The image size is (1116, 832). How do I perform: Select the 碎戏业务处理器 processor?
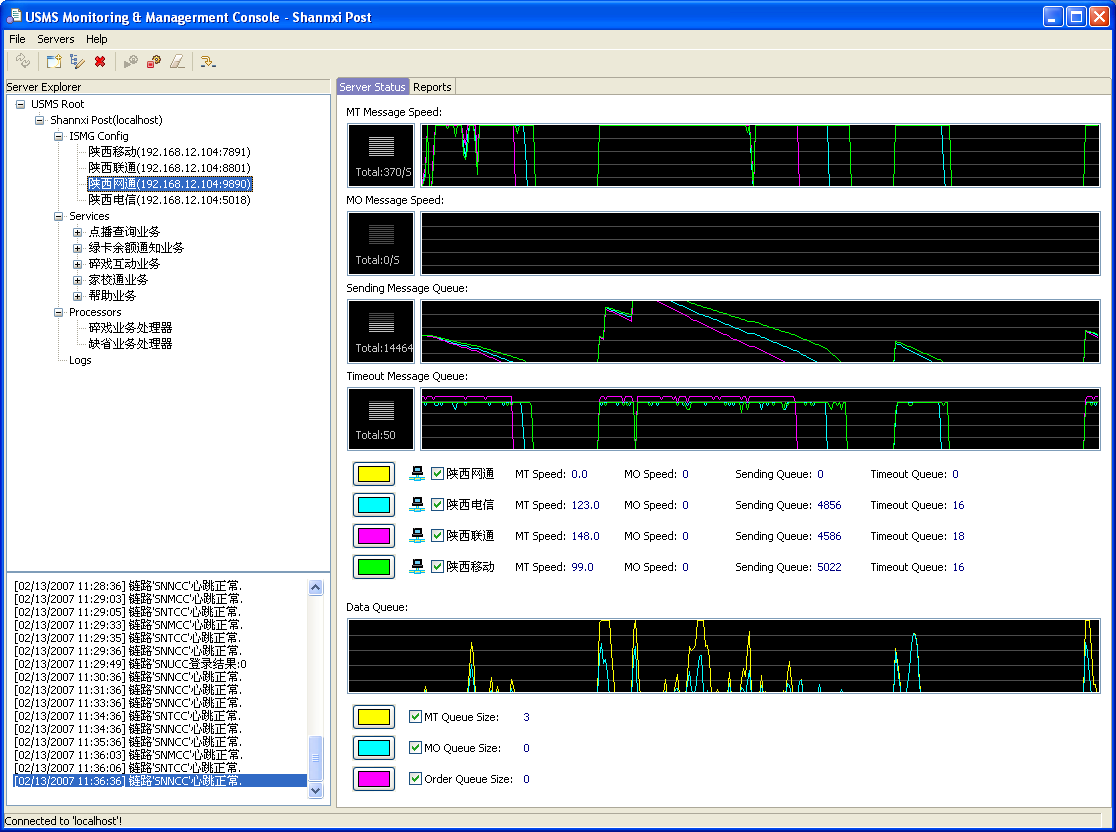click(x=130, y=328)
